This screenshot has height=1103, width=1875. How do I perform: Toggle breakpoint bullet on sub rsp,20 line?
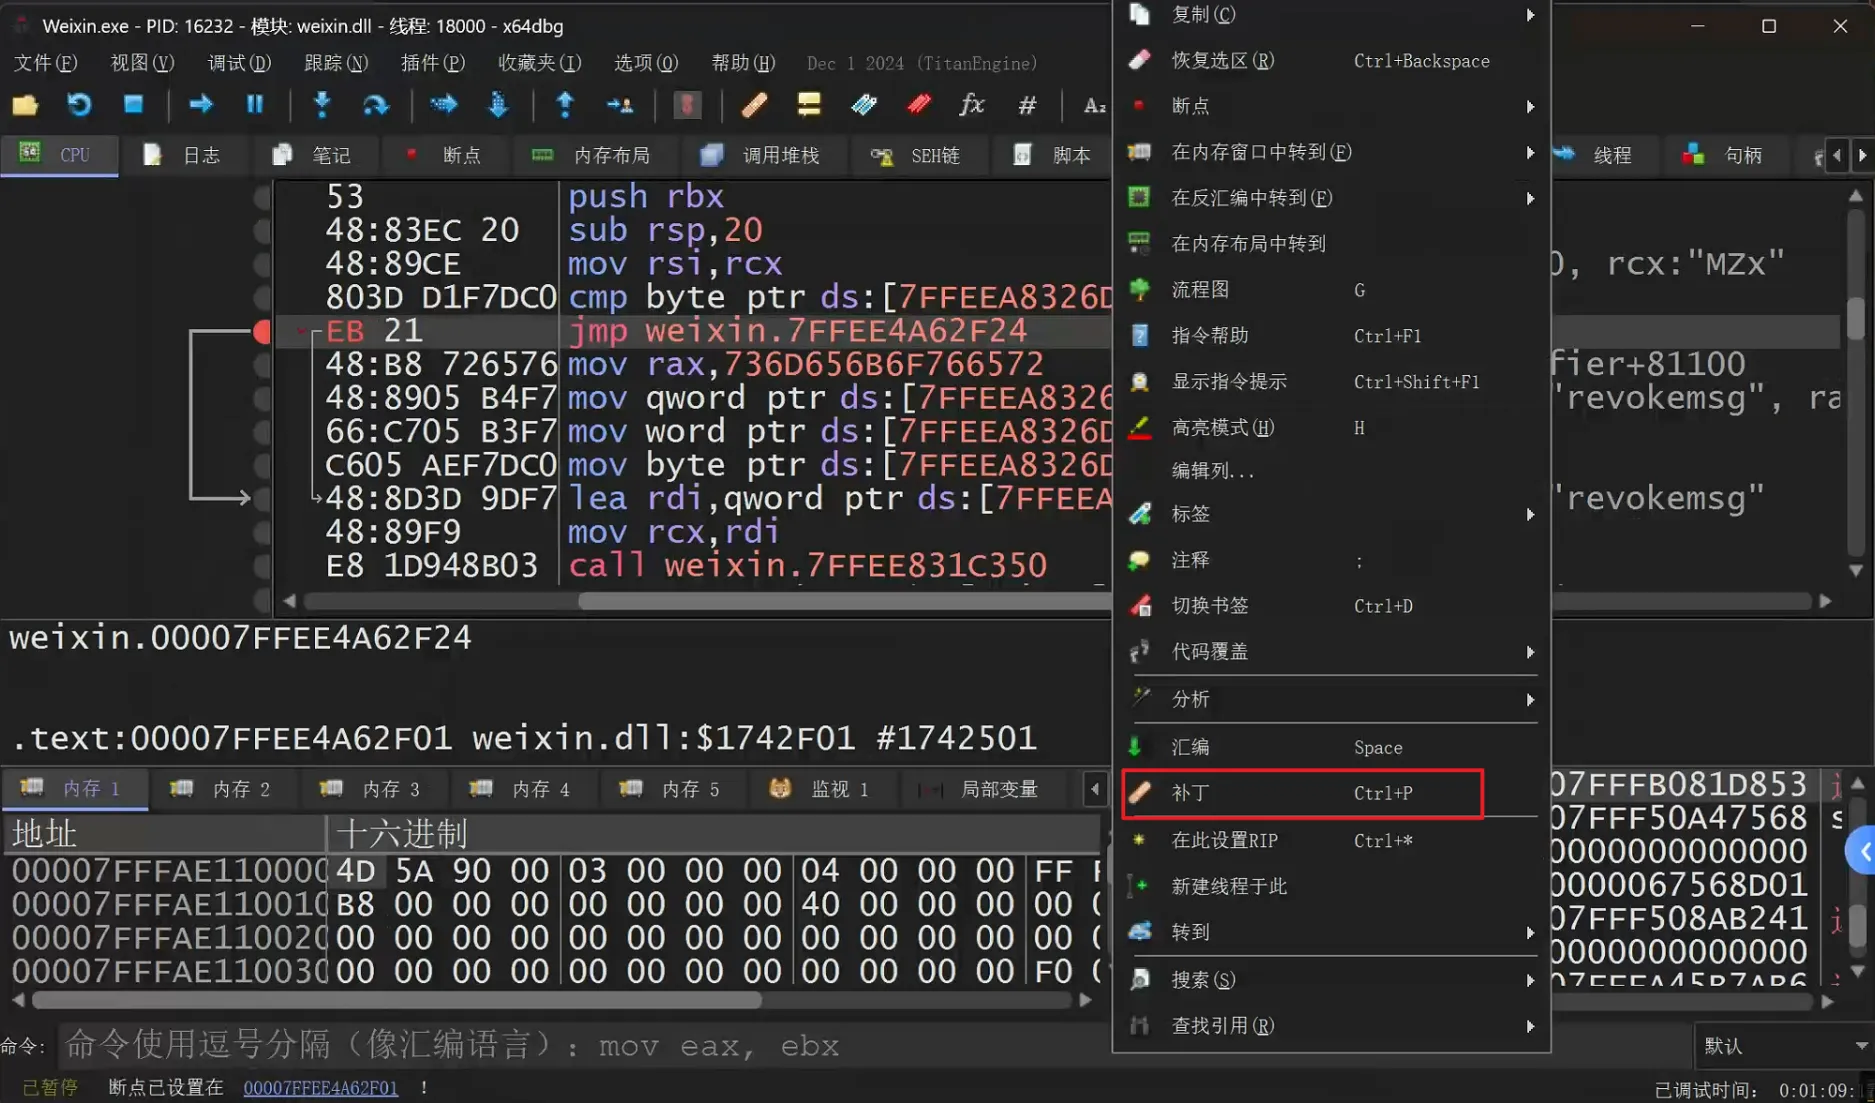[x=262, y=231]
